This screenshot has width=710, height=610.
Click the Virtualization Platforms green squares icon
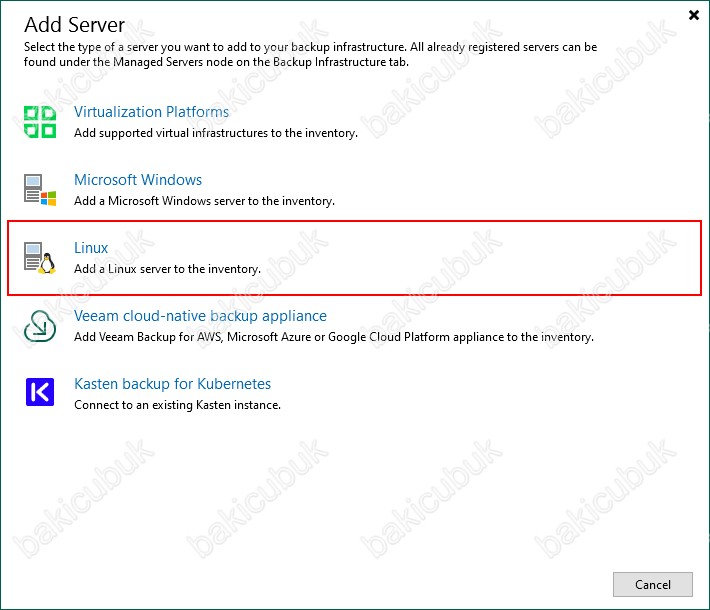(x=40, y=121)
